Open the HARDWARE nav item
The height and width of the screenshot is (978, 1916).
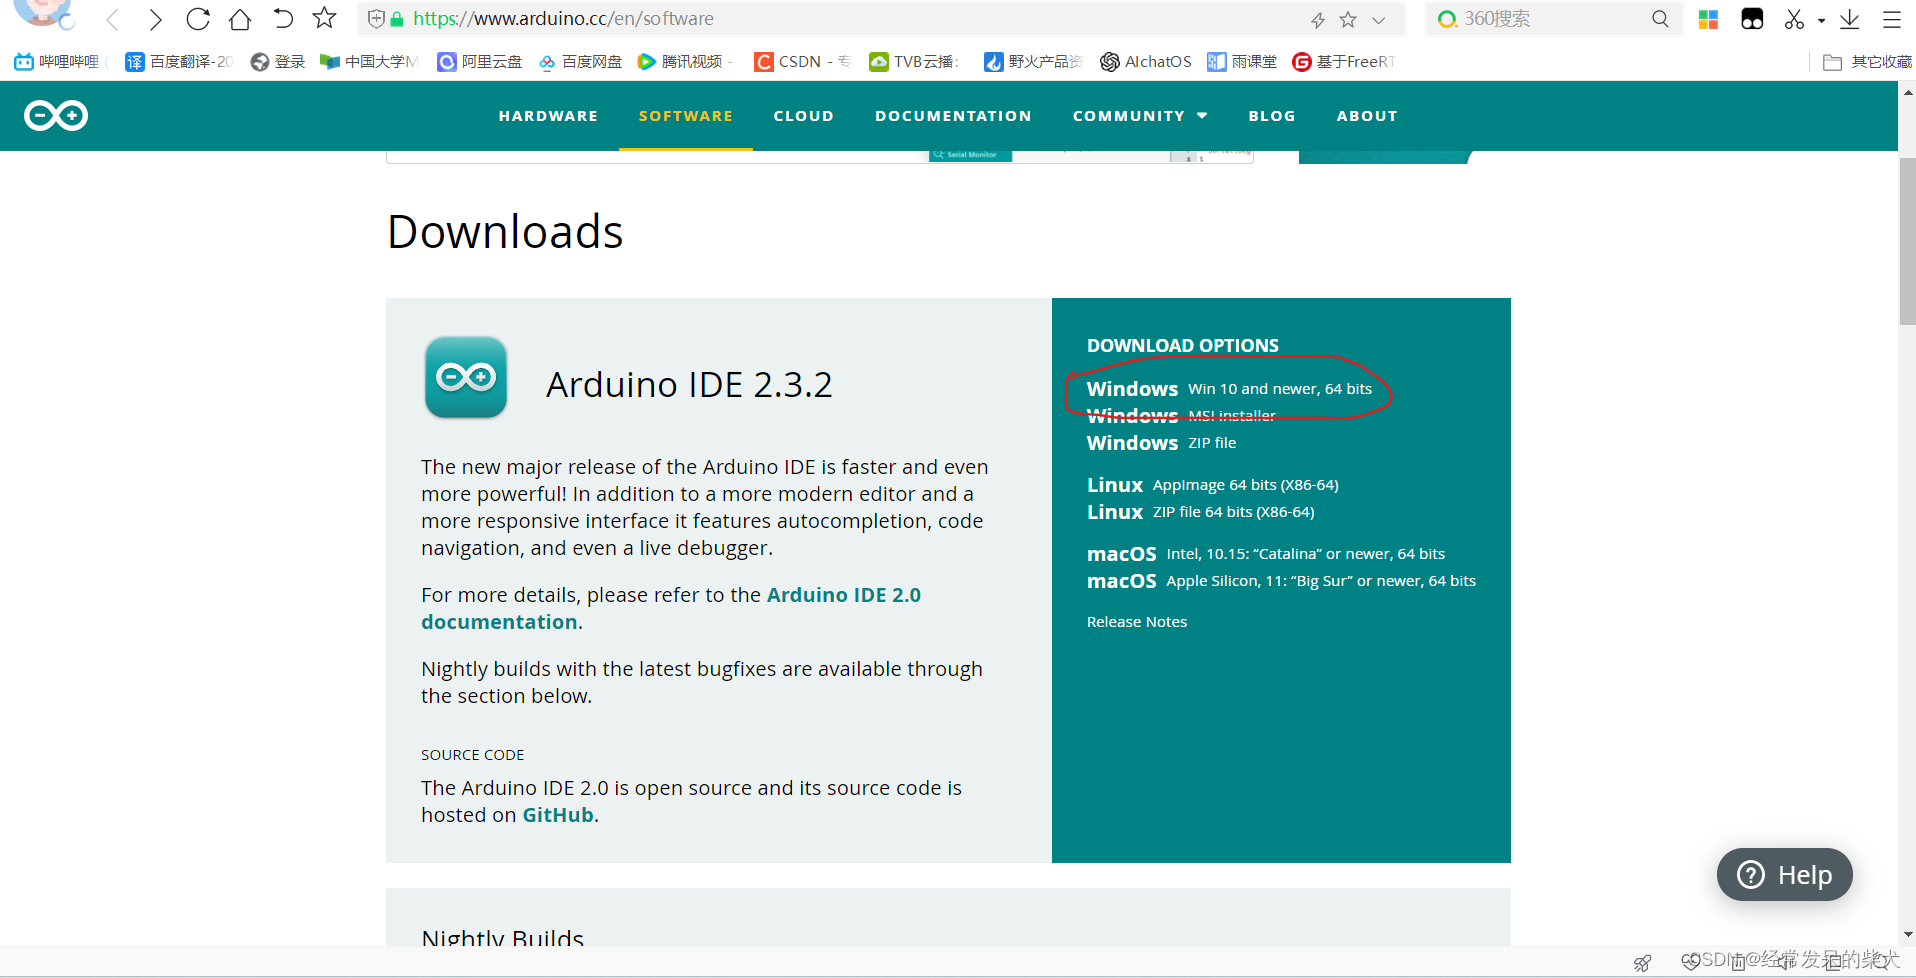548,116
